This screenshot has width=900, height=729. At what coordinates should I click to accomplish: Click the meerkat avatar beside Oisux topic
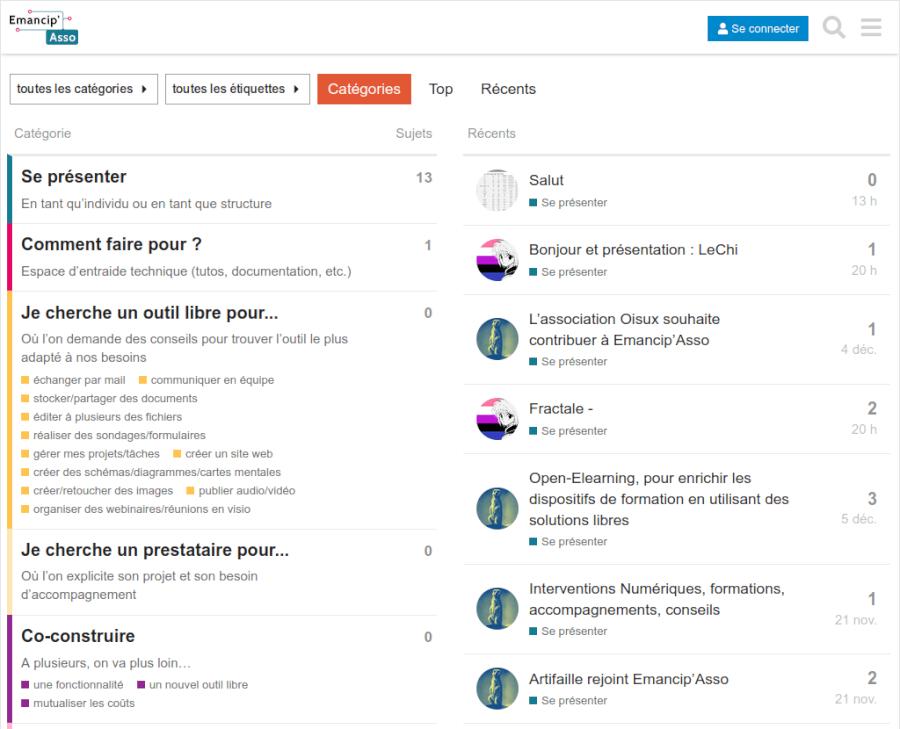(x=497, y=339)
